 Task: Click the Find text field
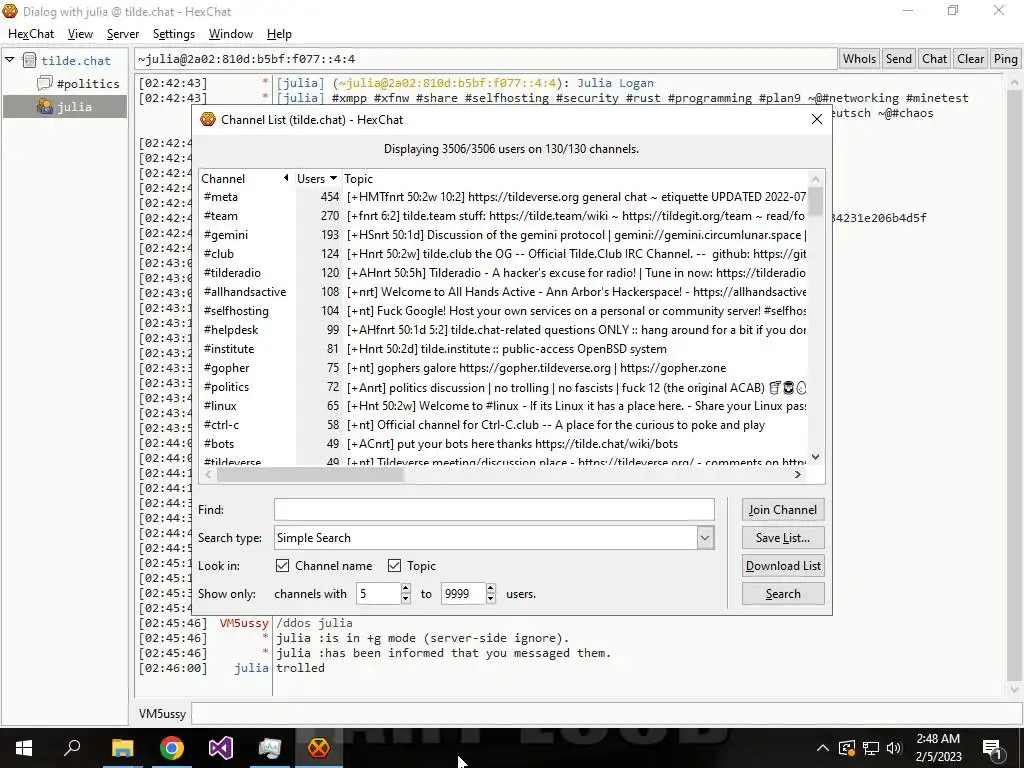click(494, 509)
